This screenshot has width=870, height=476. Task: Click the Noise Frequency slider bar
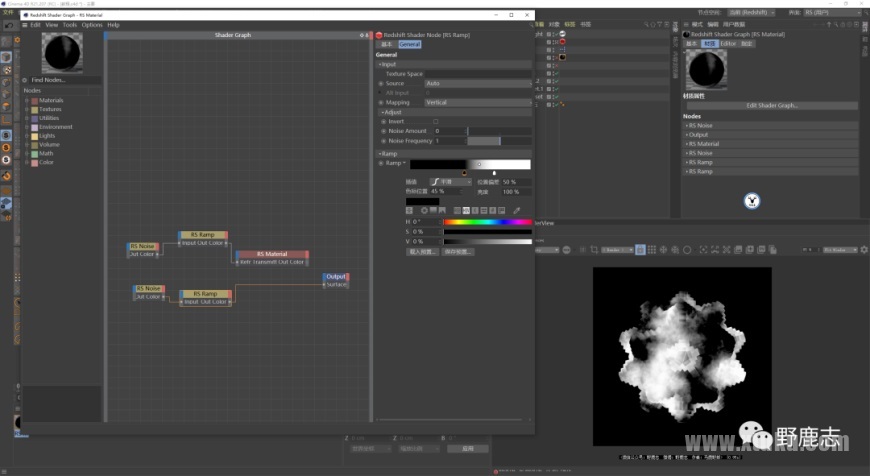pos(499,141)
